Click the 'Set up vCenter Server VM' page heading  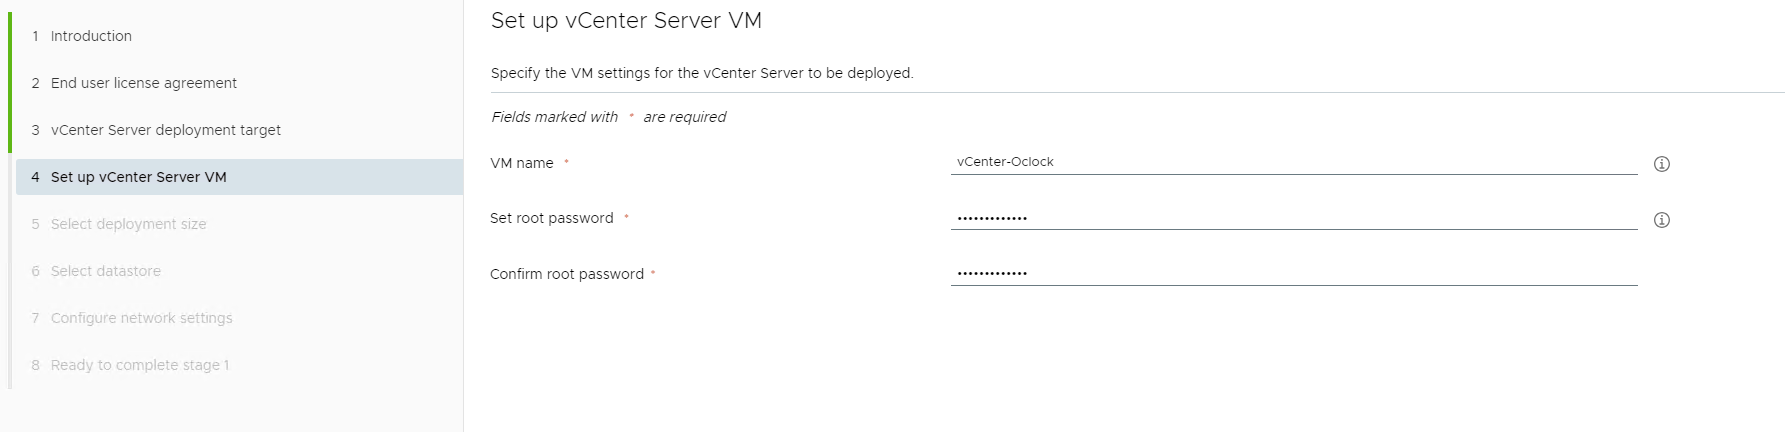point(626,21)
